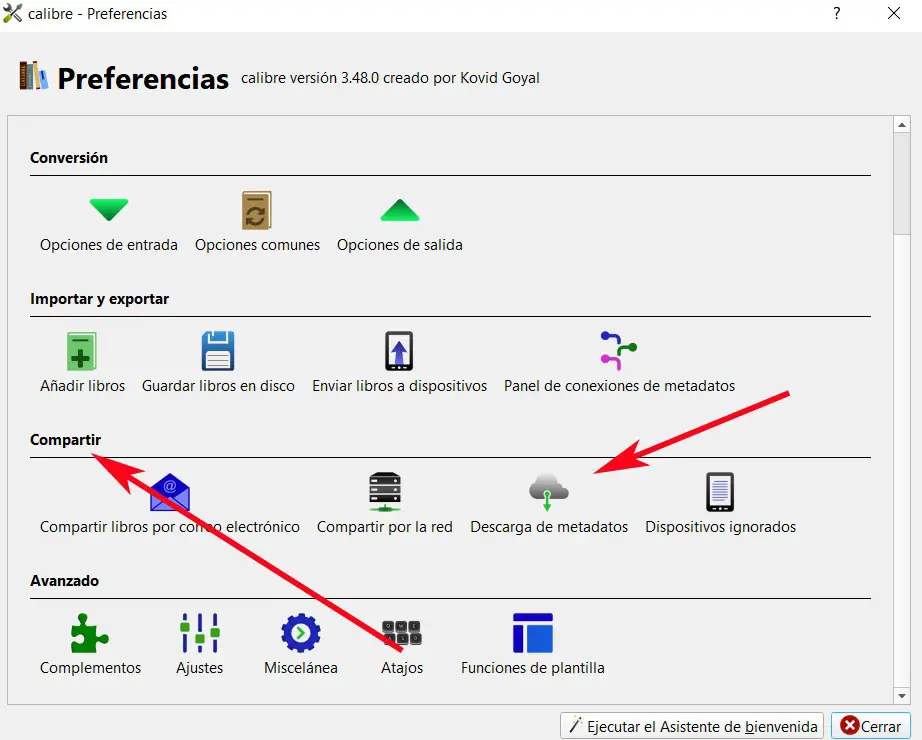Open Guardar libros en disco
Viewport: 922px width, 740px height.
click(x=218, y=363)
